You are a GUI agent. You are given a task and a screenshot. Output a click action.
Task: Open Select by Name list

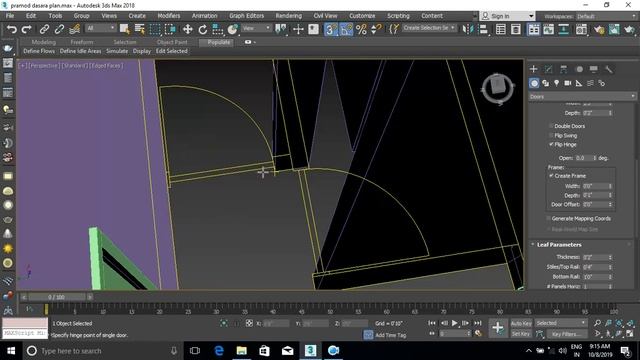click(140, 29)
